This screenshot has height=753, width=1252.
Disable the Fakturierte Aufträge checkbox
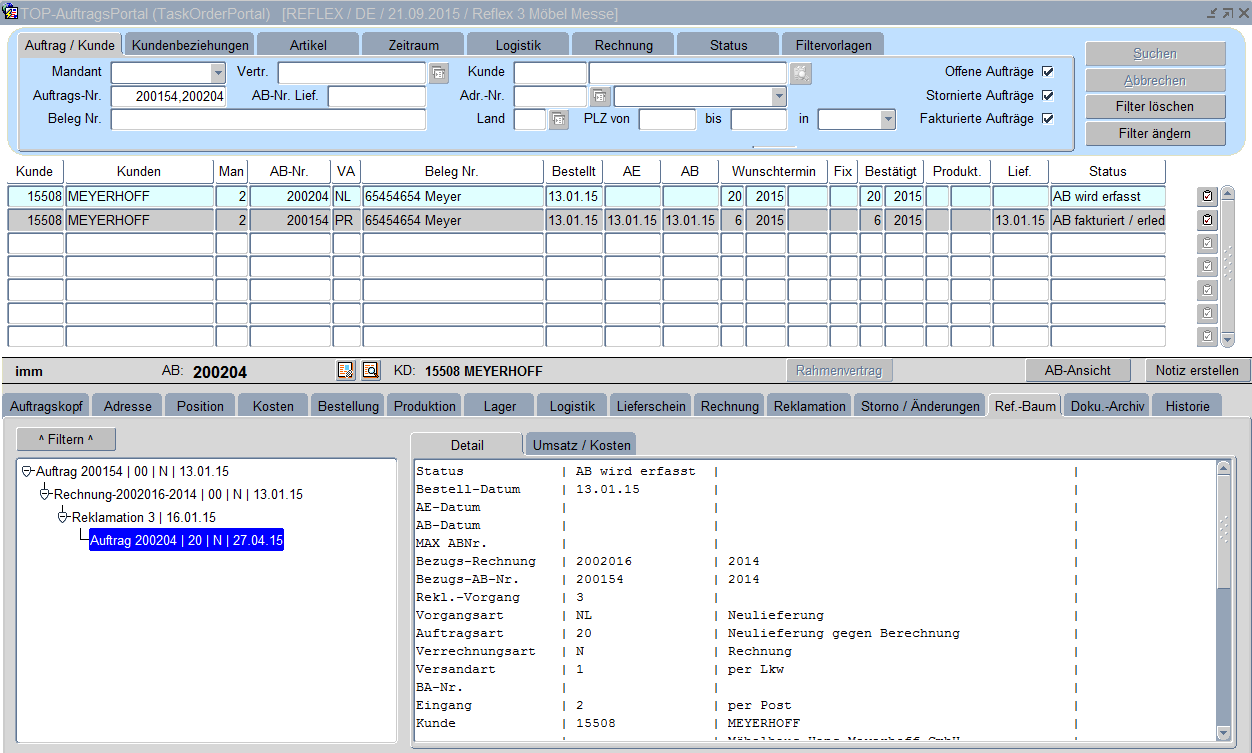[x=1048, y=118]
